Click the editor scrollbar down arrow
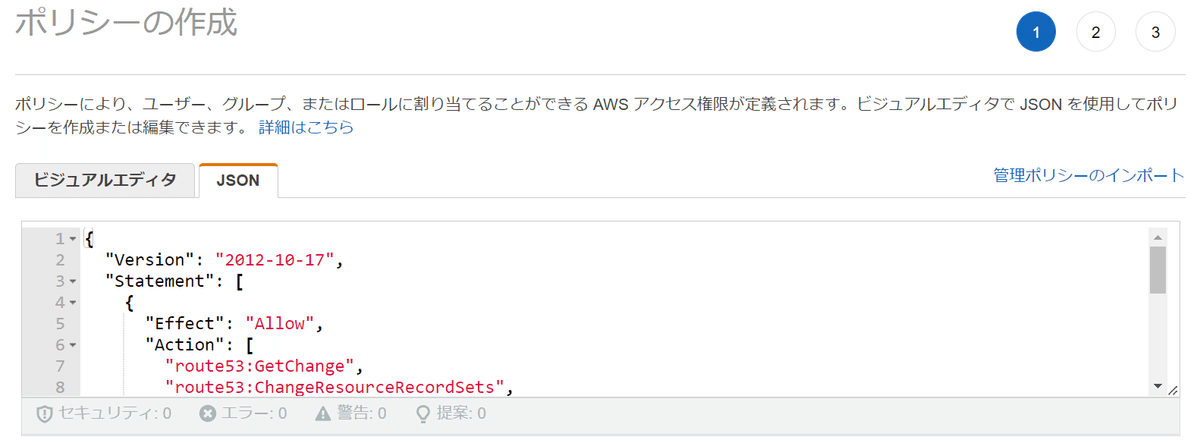This screenshot has width=1200, height=443. pos(1158,386)
